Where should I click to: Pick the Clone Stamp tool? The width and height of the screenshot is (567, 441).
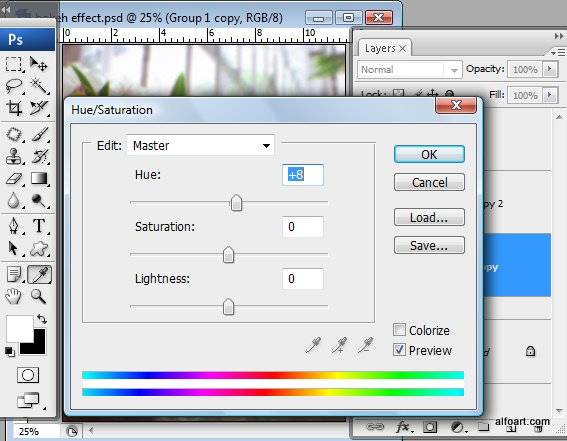14,157
